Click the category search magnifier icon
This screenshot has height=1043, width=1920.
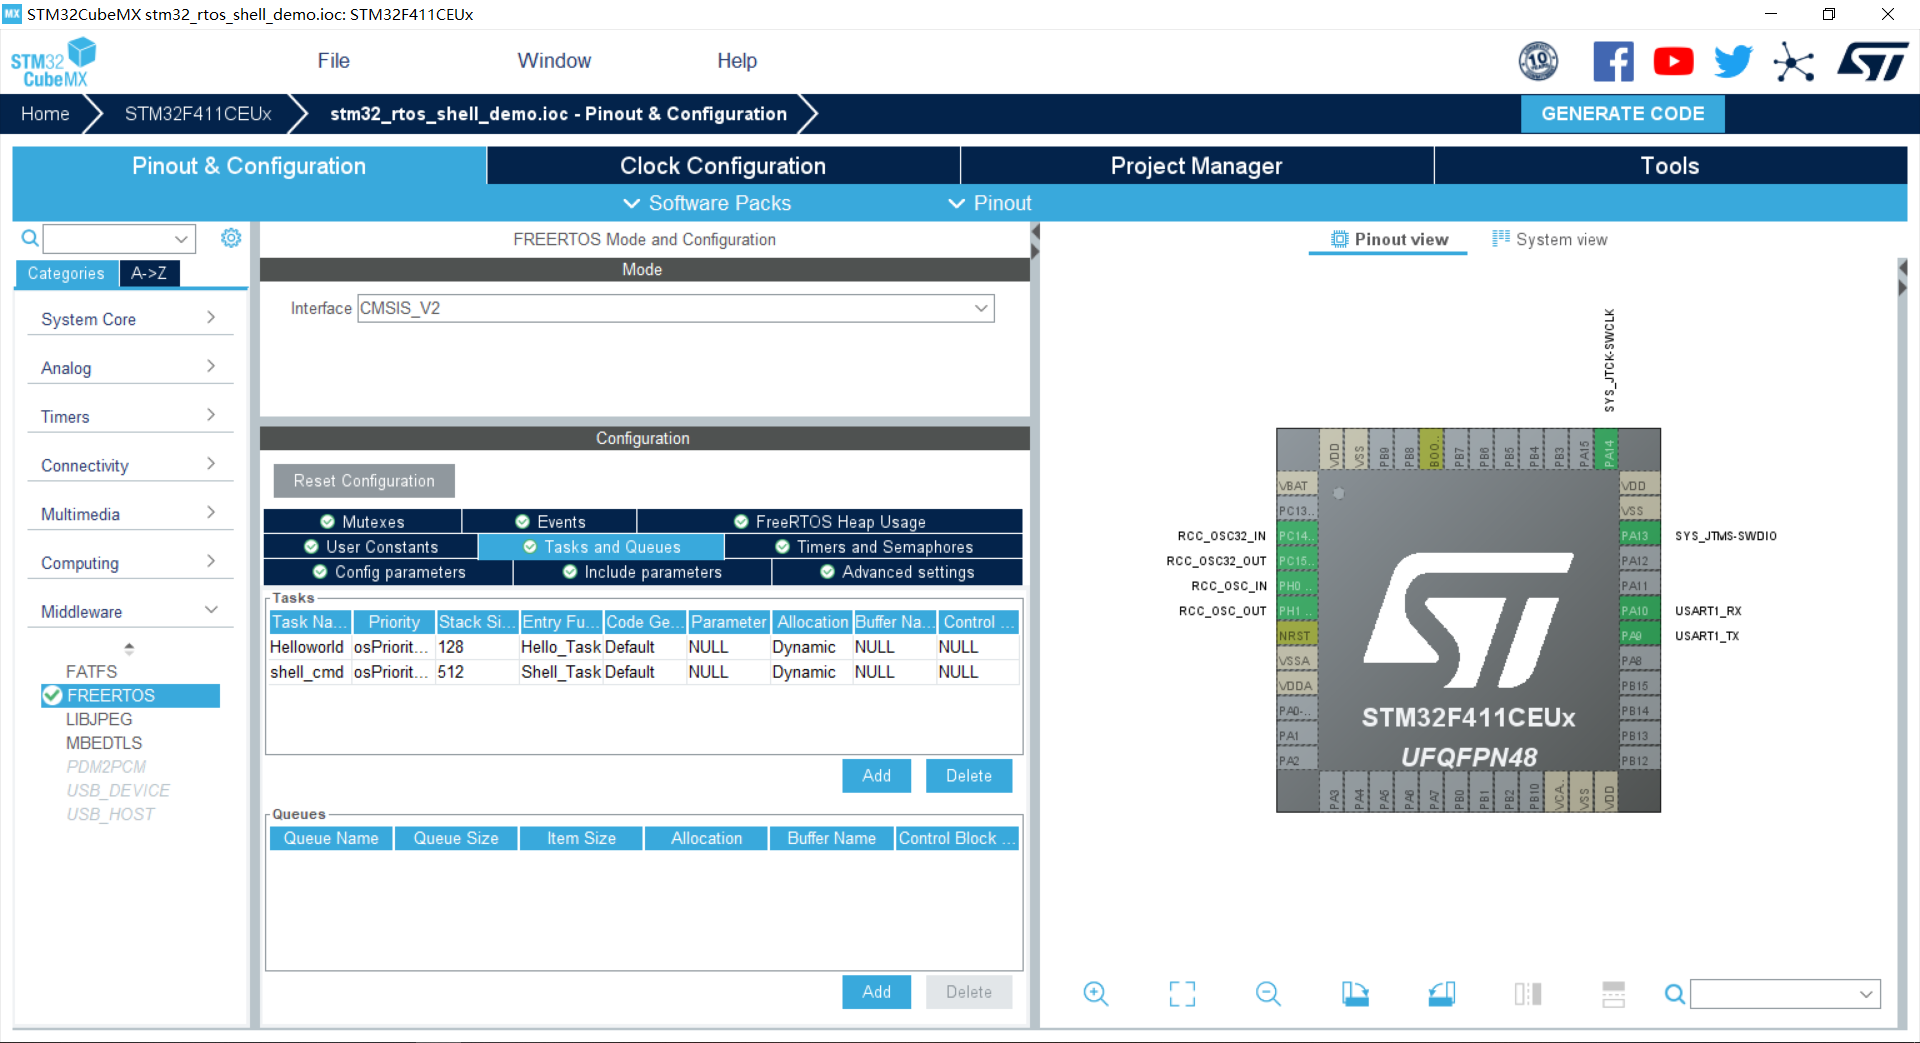[30, 238]
